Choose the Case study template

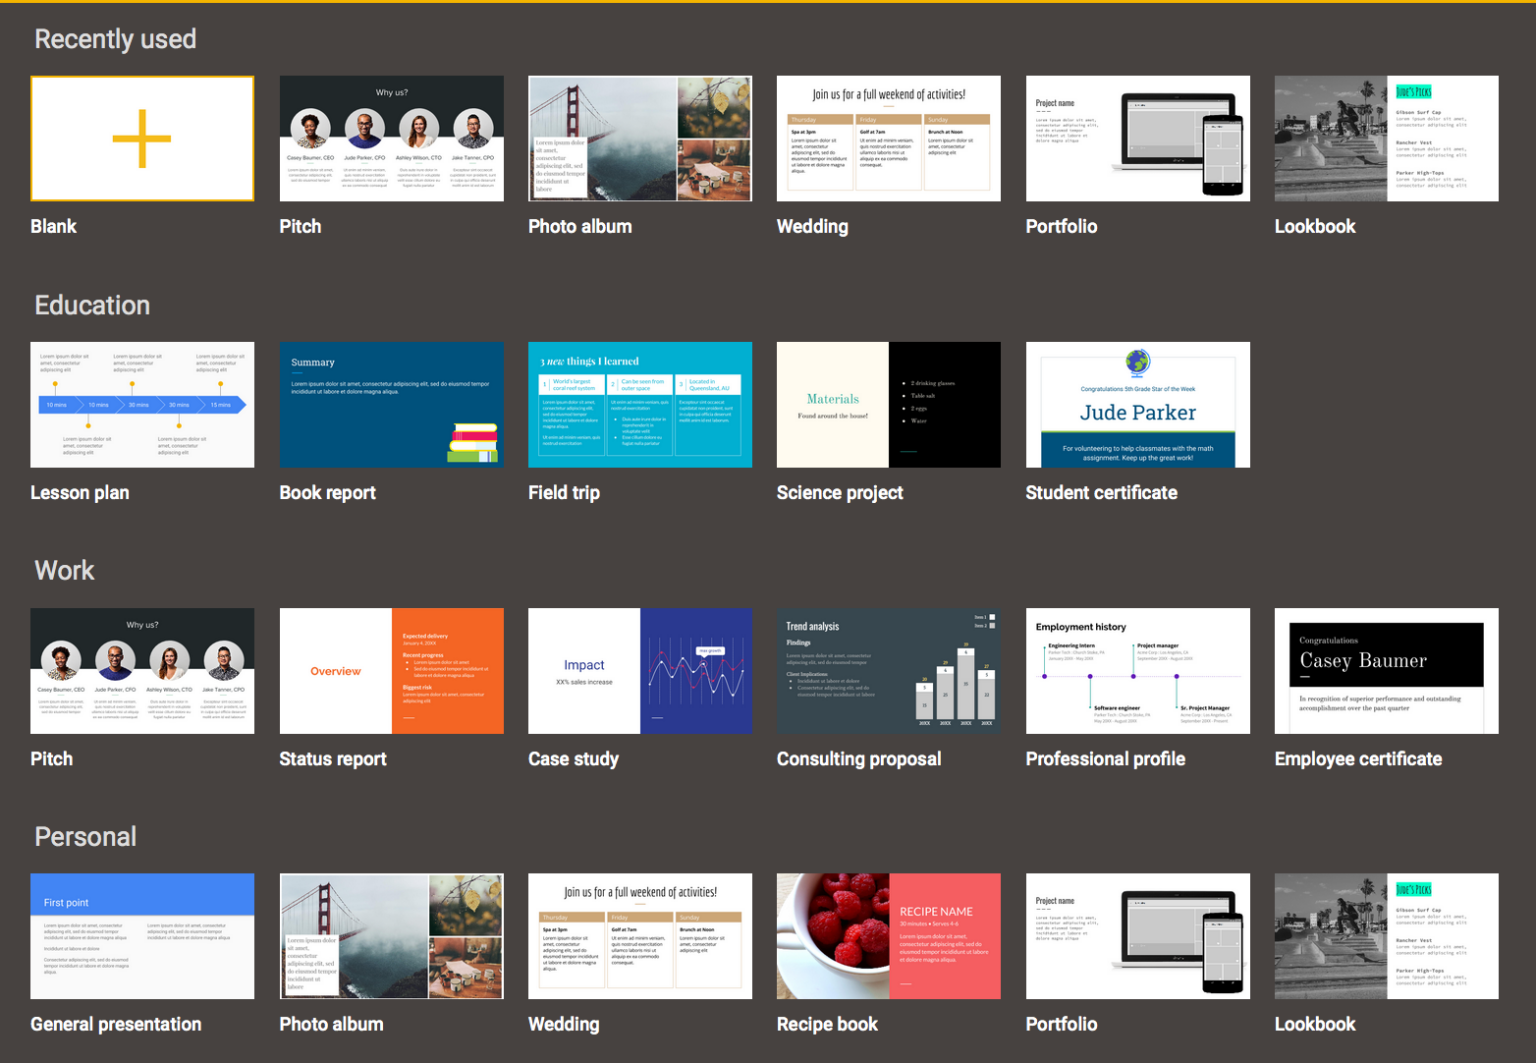pyautogui.click(x=639, y=670)
